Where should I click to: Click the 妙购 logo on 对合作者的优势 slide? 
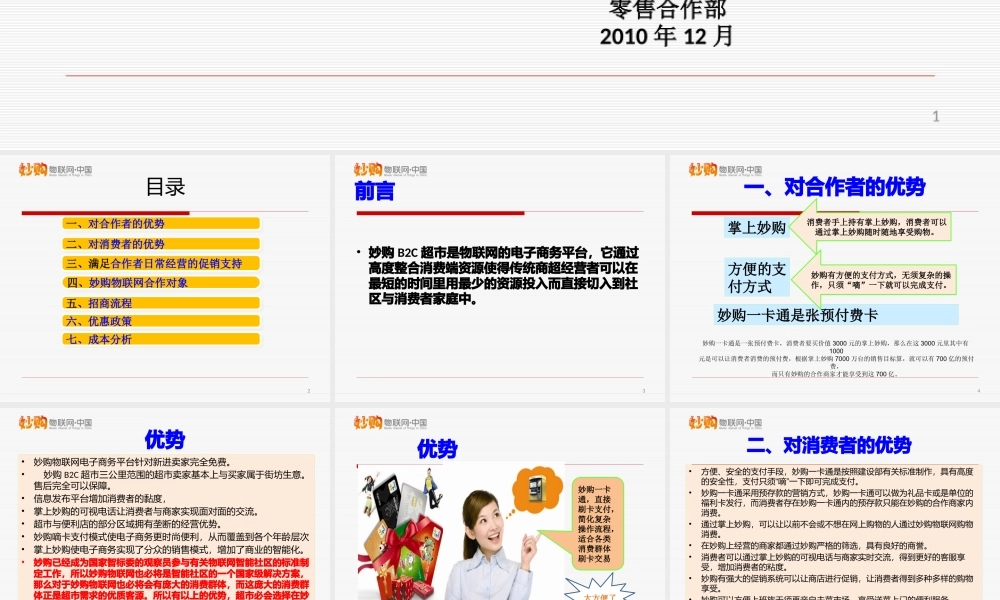(725, 170)
